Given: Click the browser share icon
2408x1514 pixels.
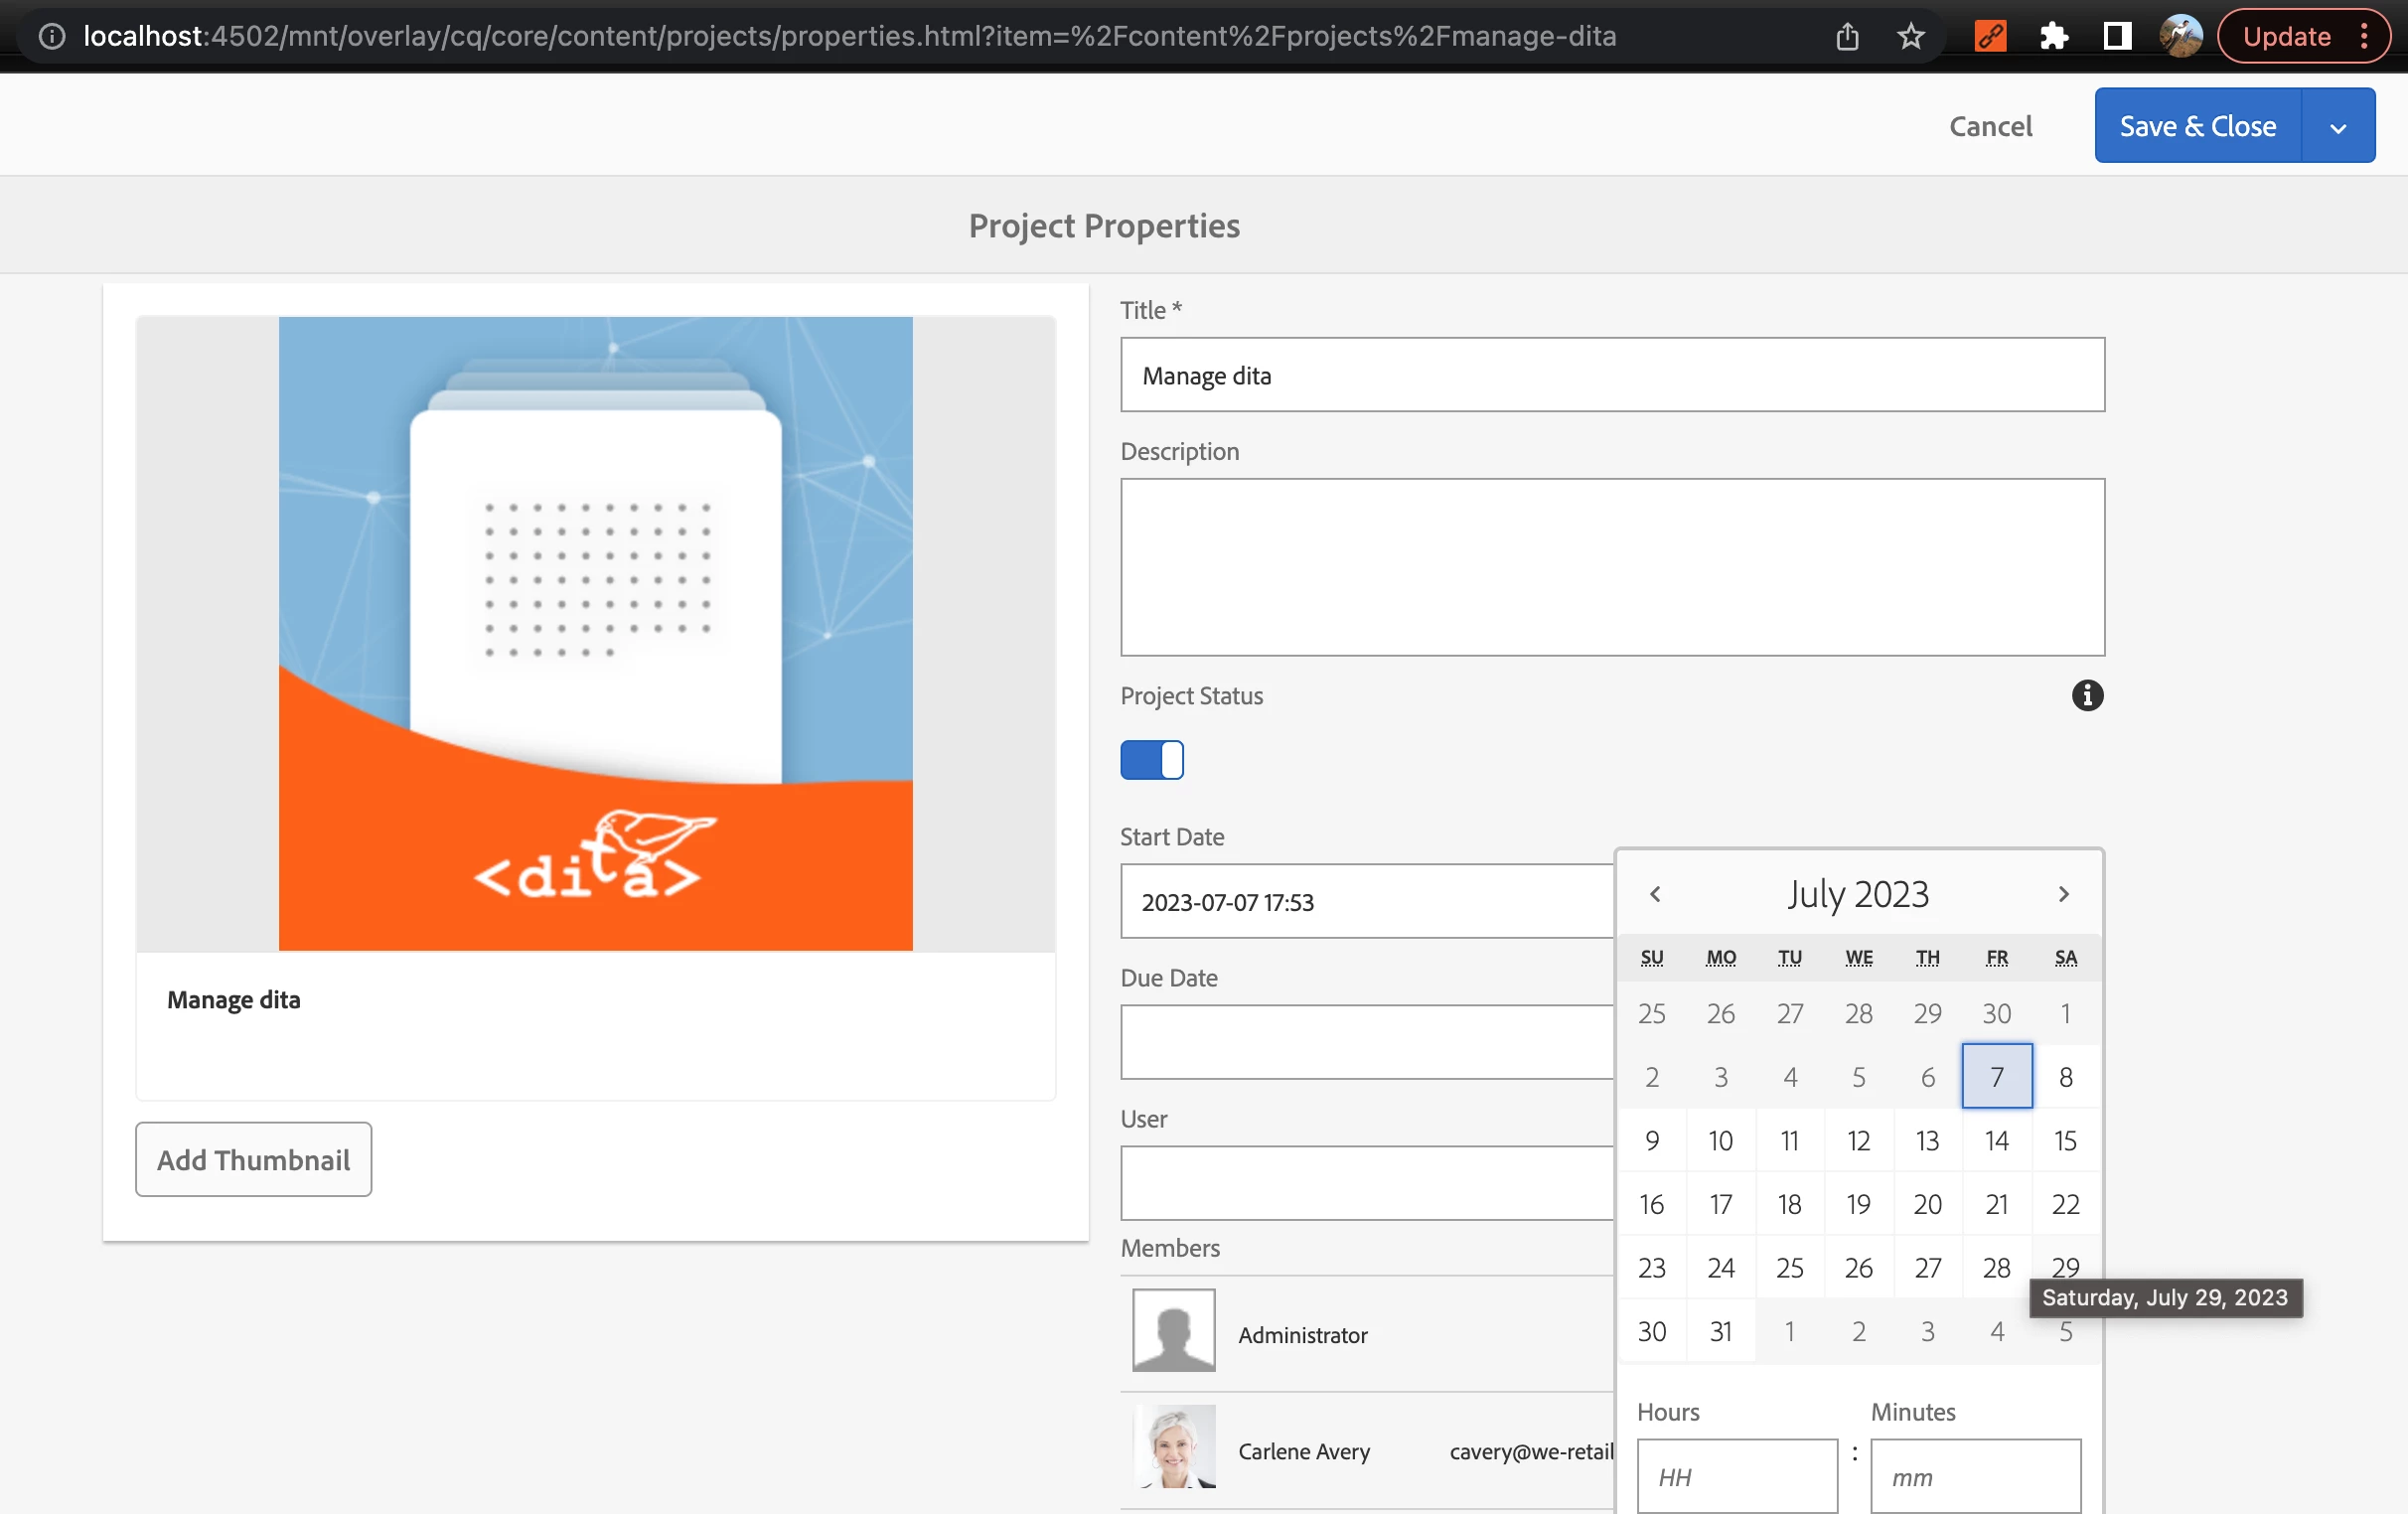Looking at the screenshot, I should tap(1847, 37).
